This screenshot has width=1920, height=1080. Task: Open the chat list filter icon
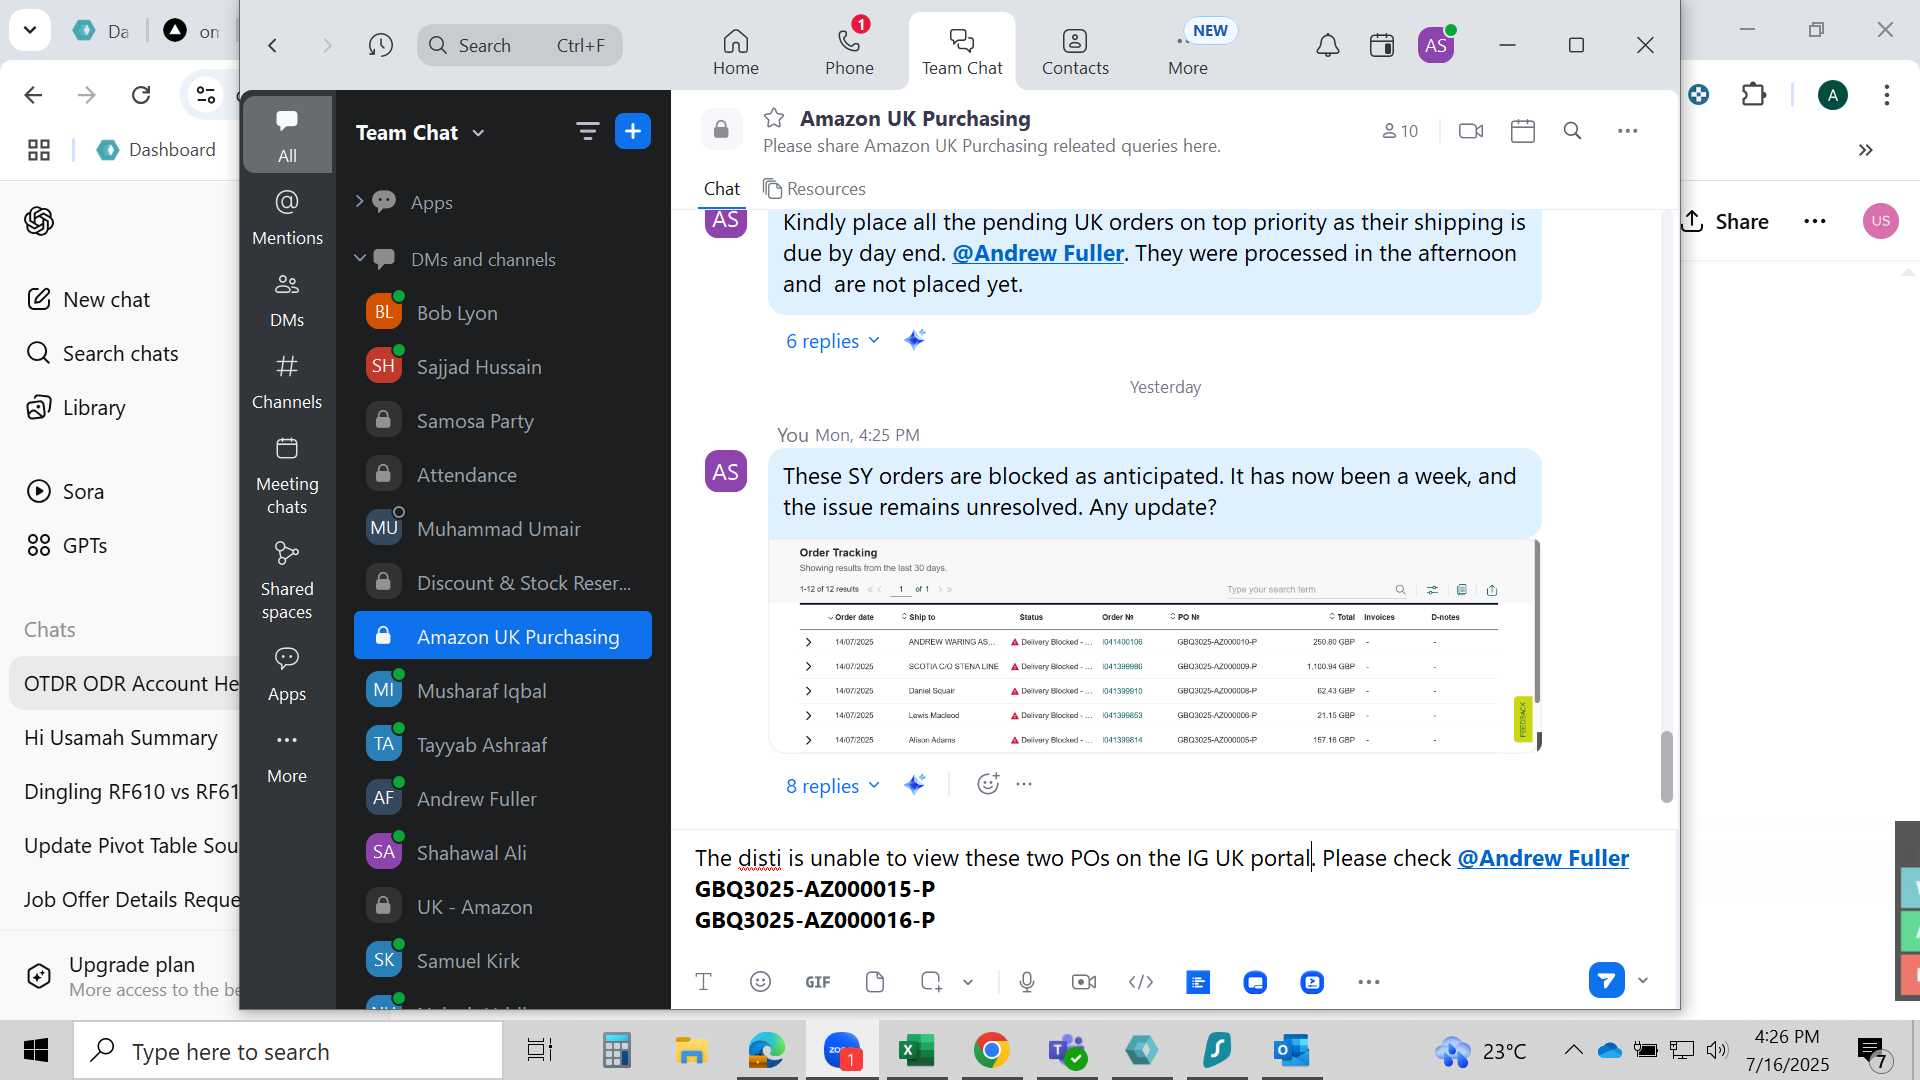587,131
